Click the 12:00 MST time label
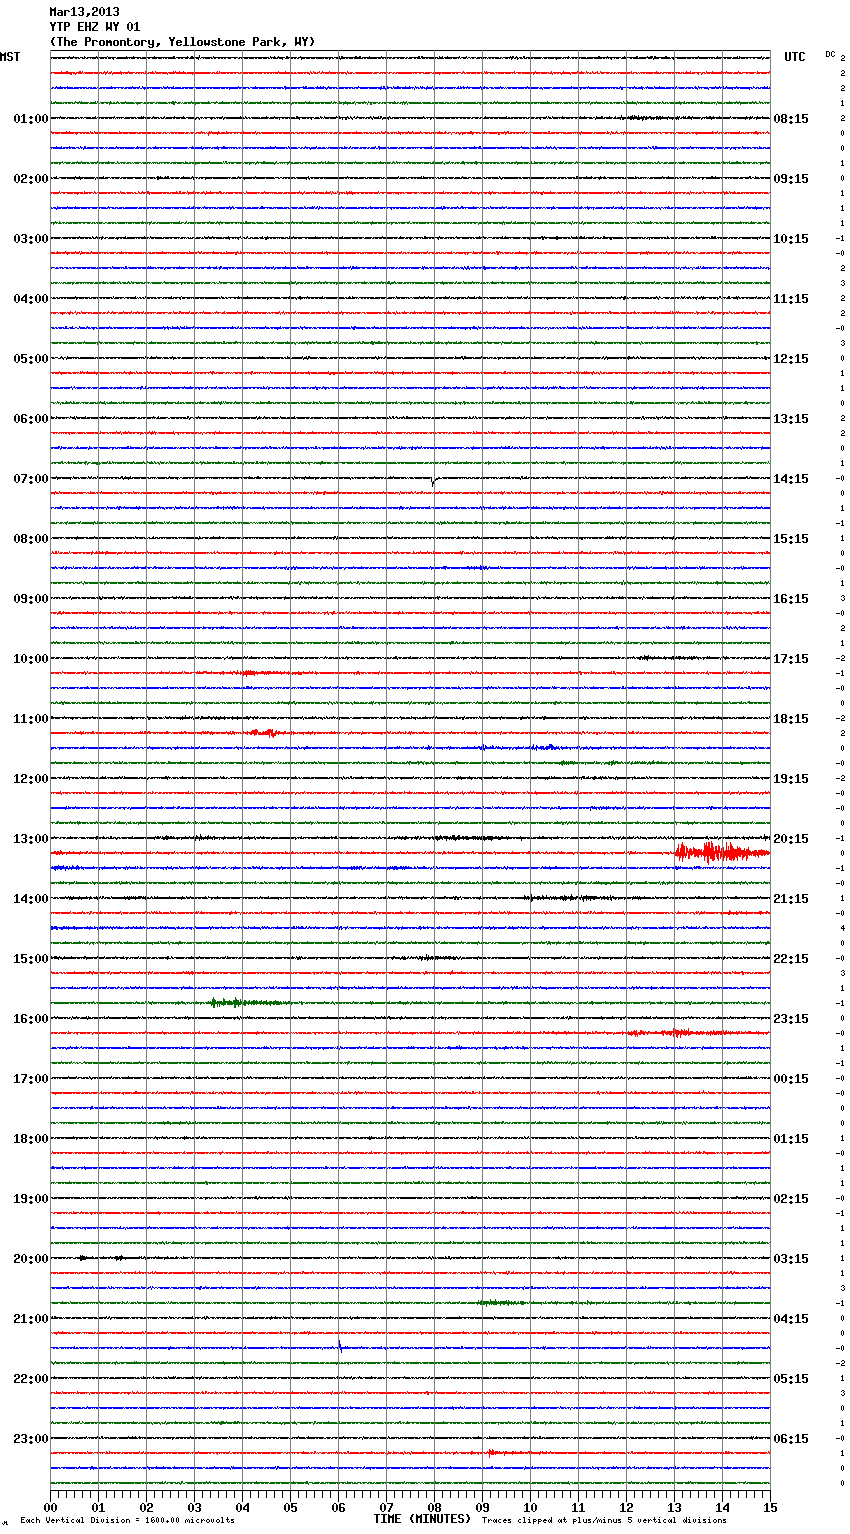 [x=31, y=779]
